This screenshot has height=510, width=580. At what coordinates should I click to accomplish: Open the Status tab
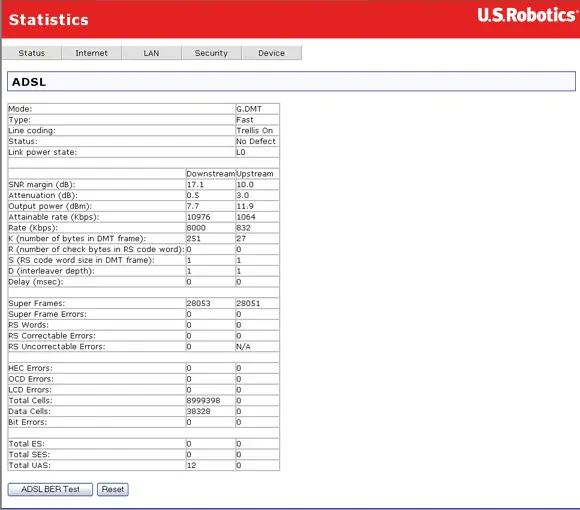click(x=32, y=53)
